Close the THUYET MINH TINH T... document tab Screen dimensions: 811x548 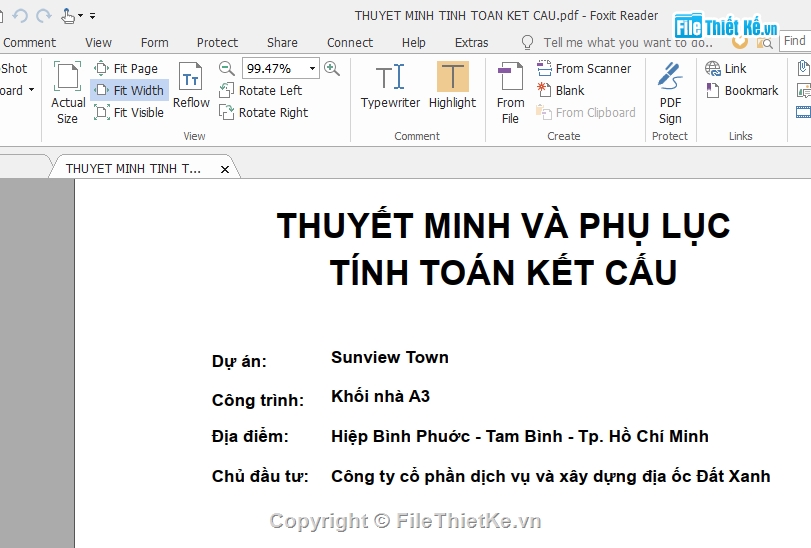click(224, 169)
